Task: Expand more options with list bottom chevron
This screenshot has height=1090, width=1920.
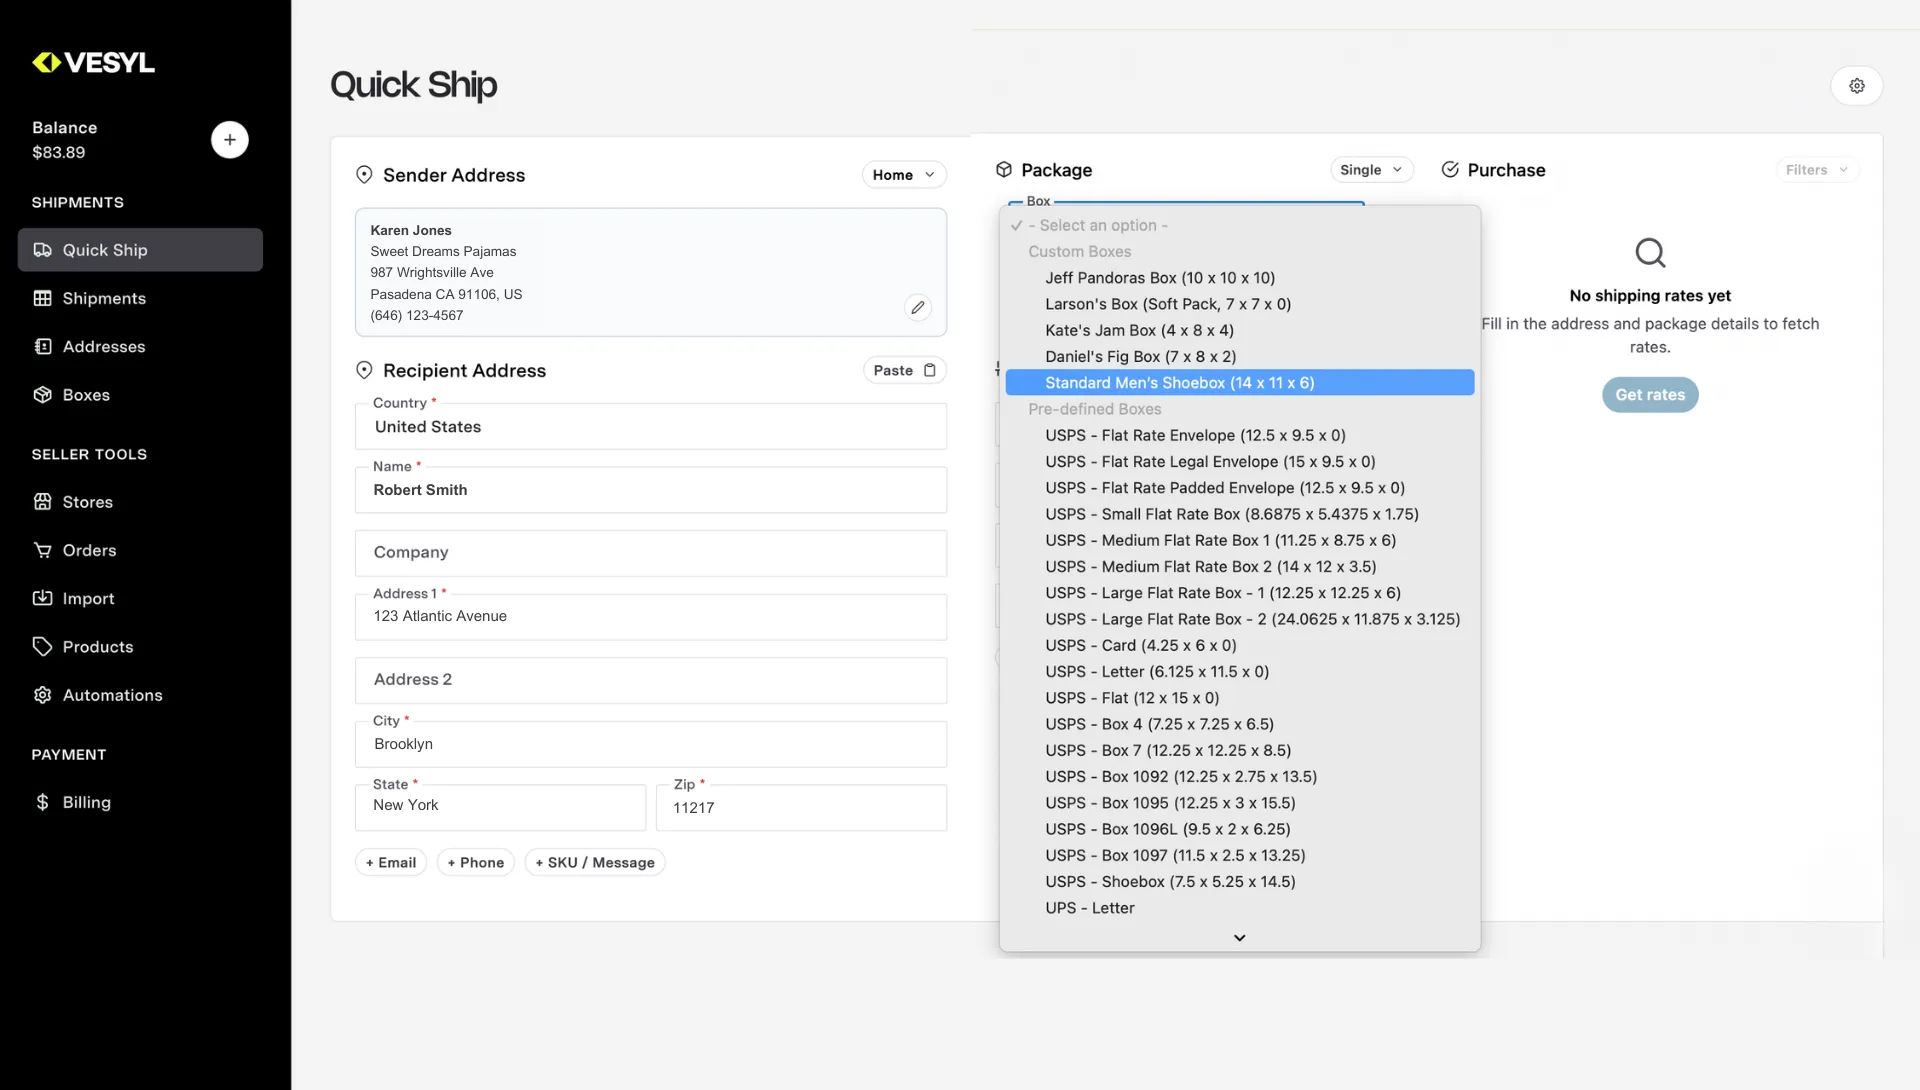Action: click(1240, 938)
